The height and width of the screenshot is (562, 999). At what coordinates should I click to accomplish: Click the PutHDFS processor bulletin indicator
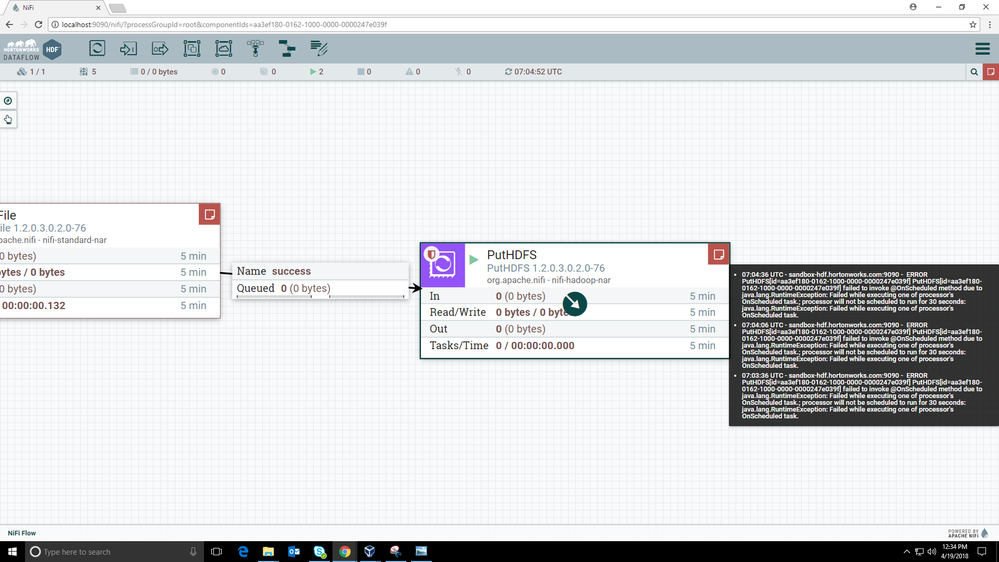tap(717, 255)
